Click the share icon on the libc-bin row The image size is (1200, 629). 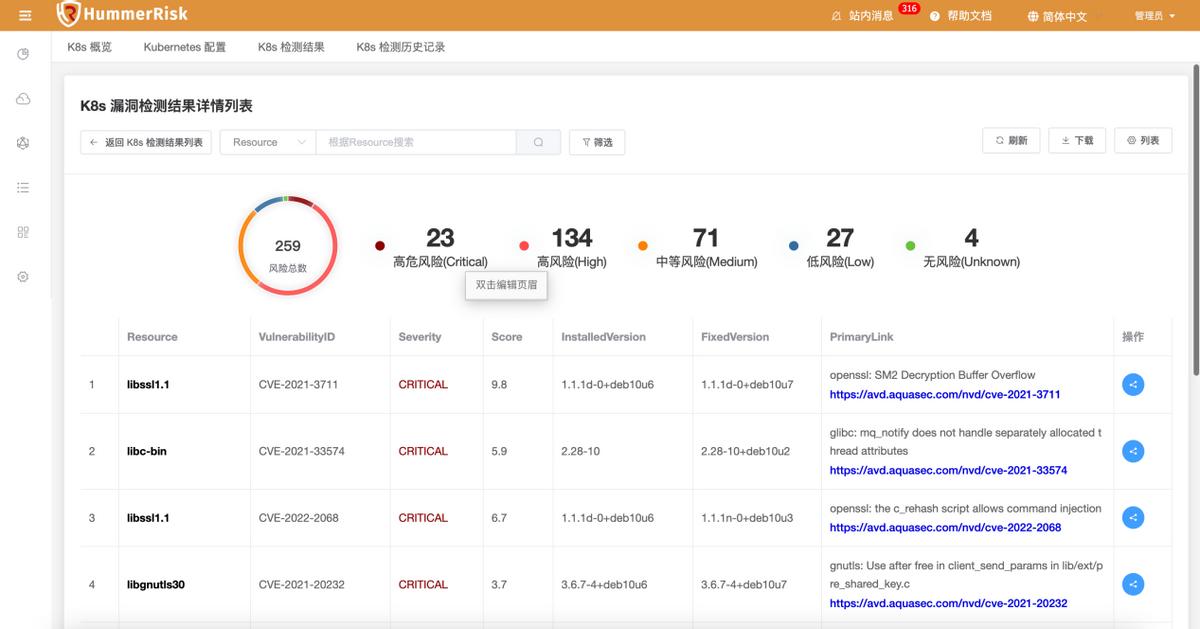1132,451
